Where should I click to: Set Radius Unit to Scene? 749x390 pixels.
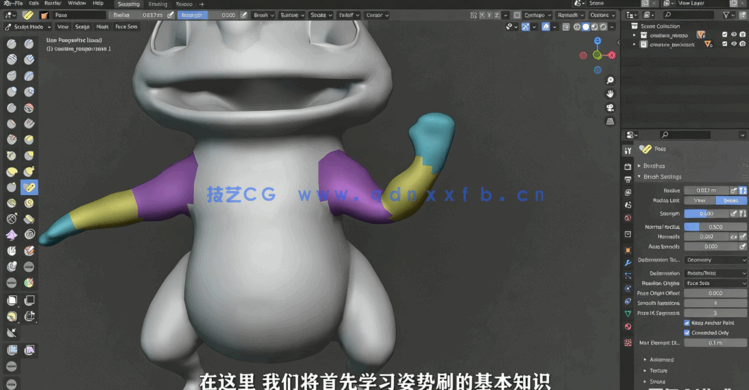pyautogui.click(x=731, y=201)
